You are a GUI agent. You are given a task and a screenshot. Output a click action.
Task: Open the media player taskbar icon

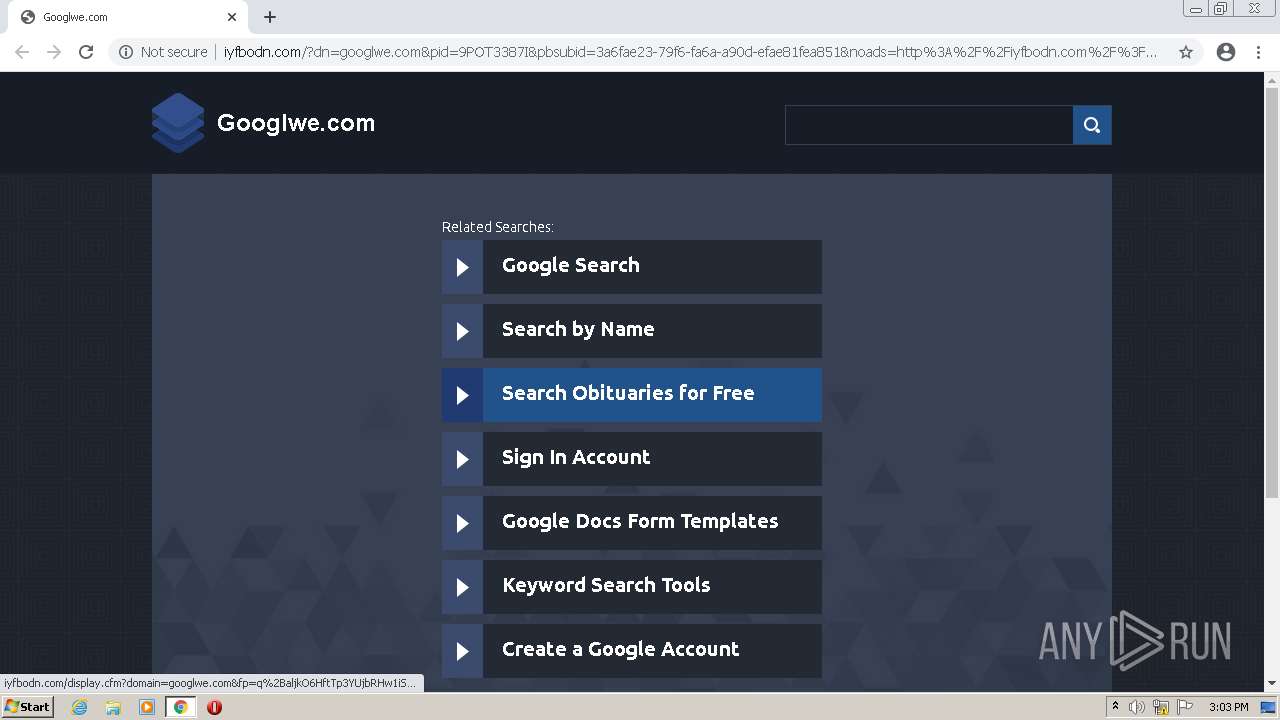coord(147,707)
